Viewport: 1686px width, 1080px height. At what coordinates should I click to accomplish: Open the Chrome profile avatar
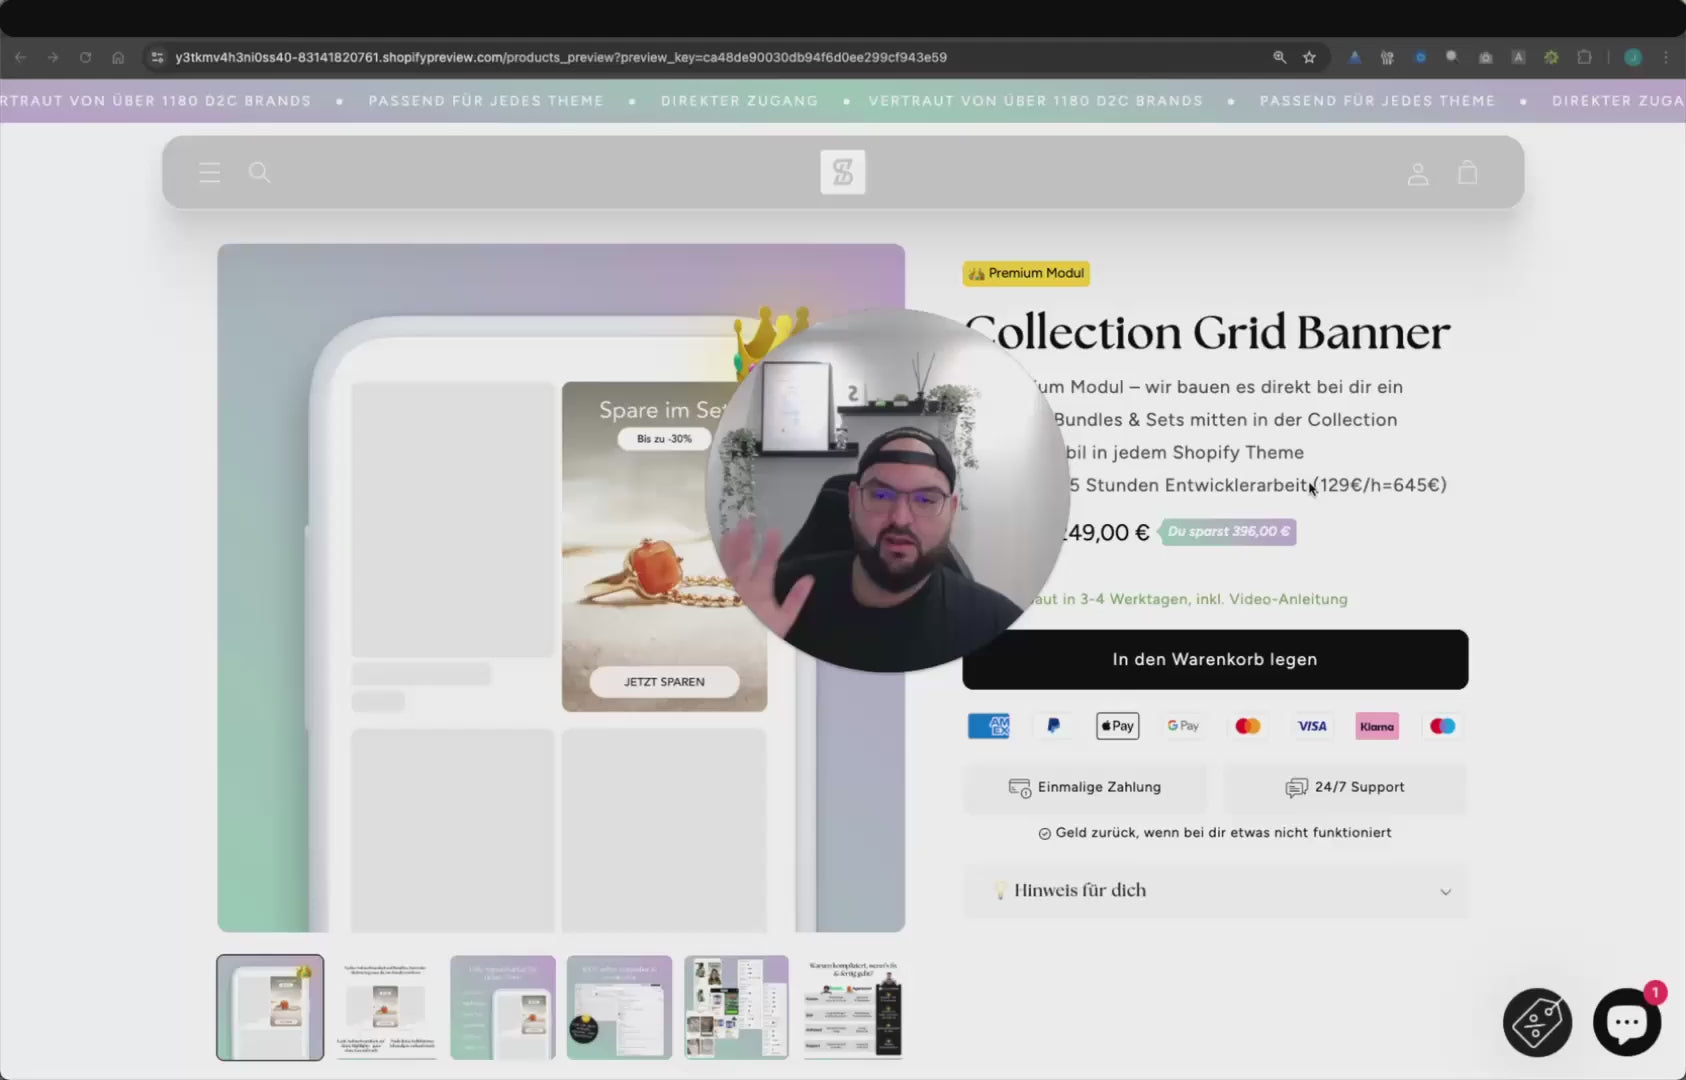point(1634,57)
